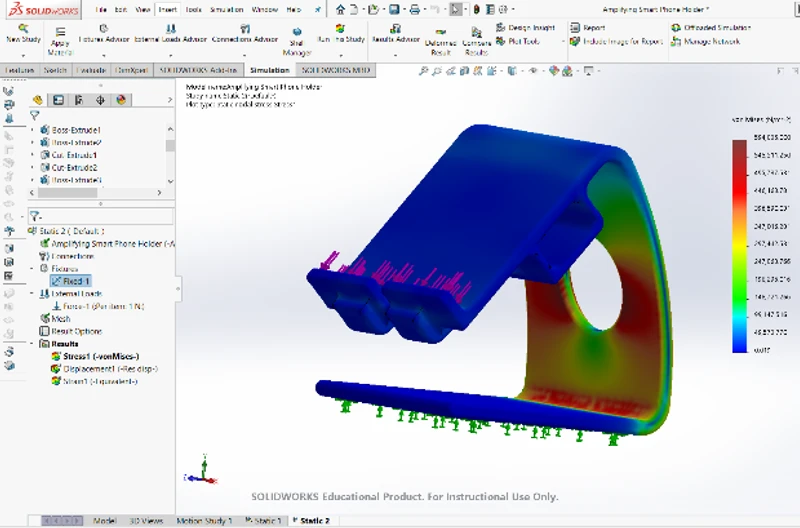800x528 pixels.
Task: Click Include Image for Report
Action: pos(616,41)
